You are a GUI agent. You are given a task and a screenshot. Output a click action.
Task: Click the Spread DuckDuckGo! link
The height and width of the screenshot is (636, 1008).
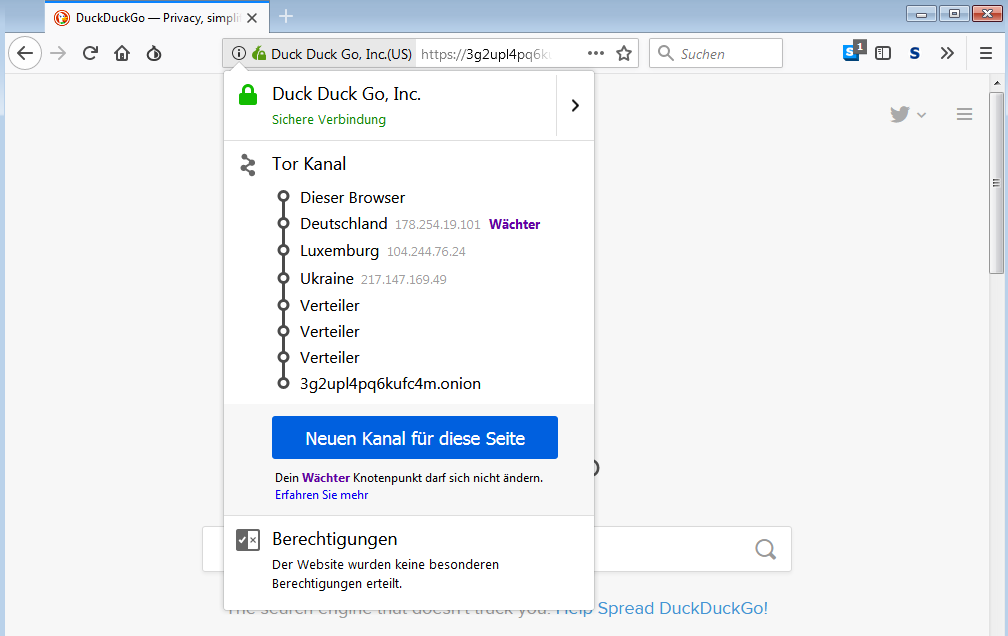[x=682, y=608]
